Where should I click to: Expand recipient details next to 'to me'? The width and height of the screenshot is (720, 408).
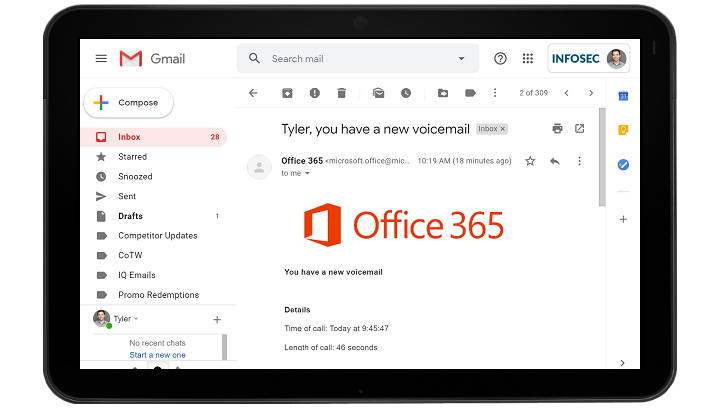(307, 174)
